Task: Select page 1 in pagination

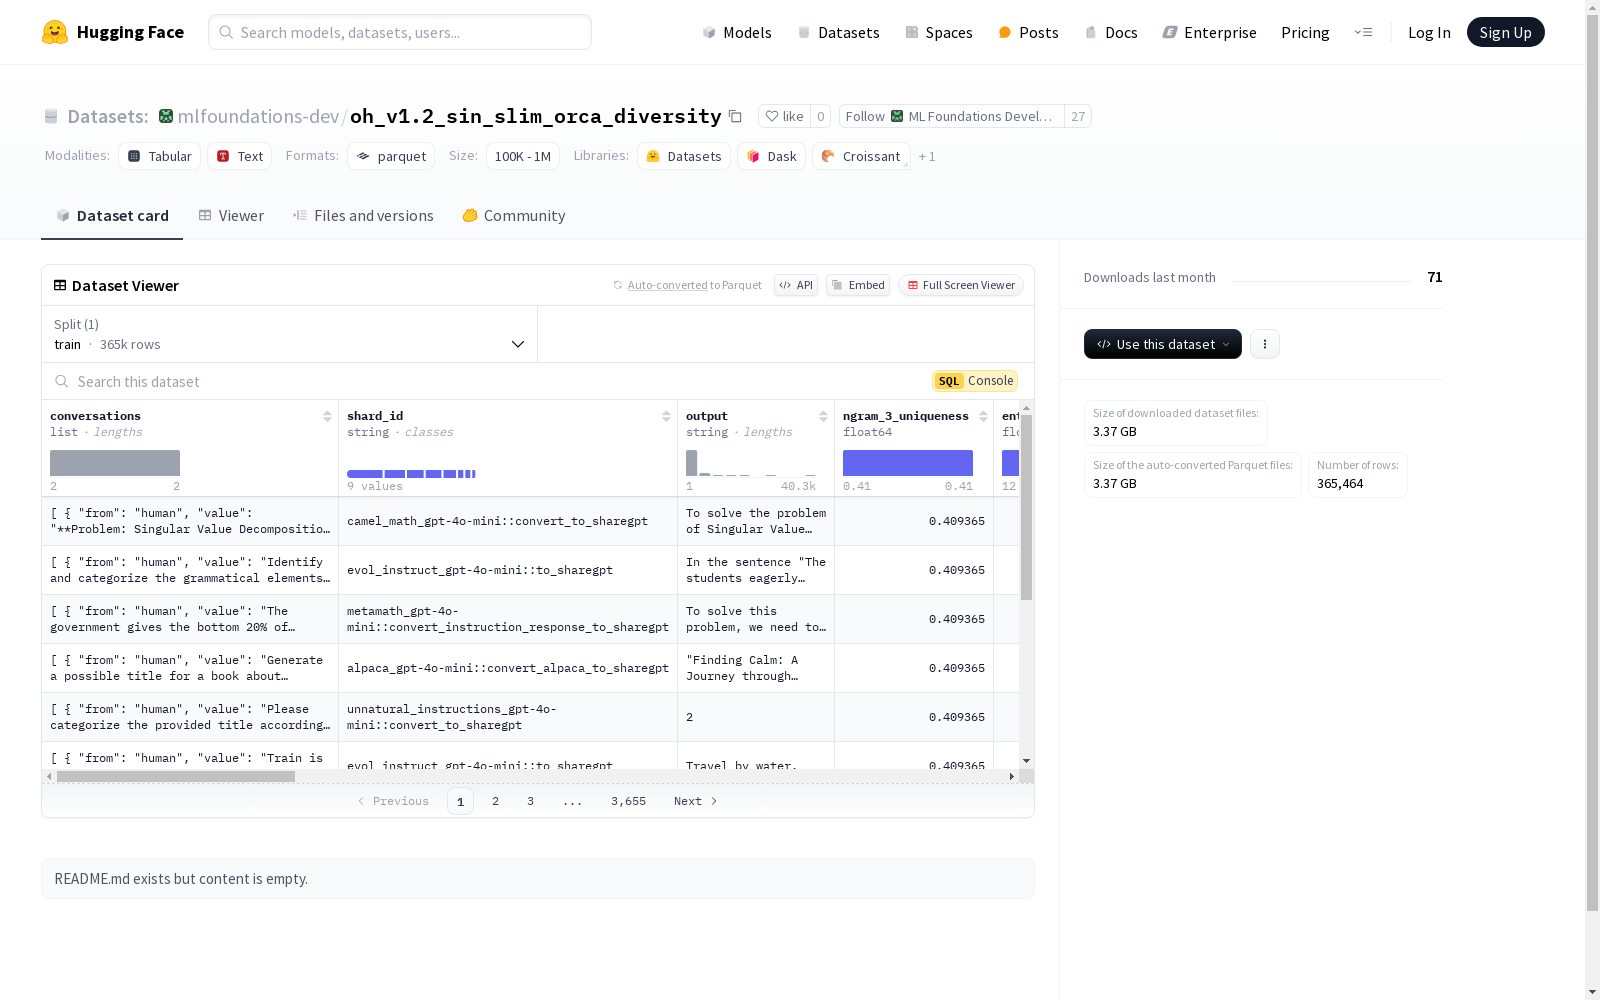Action: (x=460, y=801)
